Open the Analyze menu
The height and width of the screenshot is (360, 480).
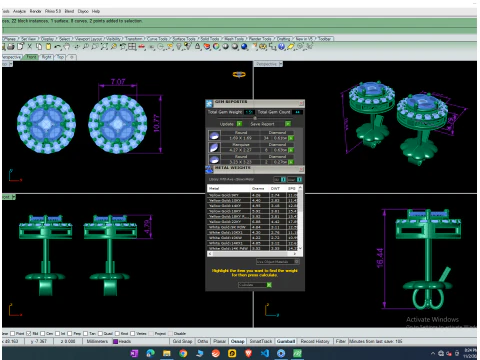tap(19, 11)
